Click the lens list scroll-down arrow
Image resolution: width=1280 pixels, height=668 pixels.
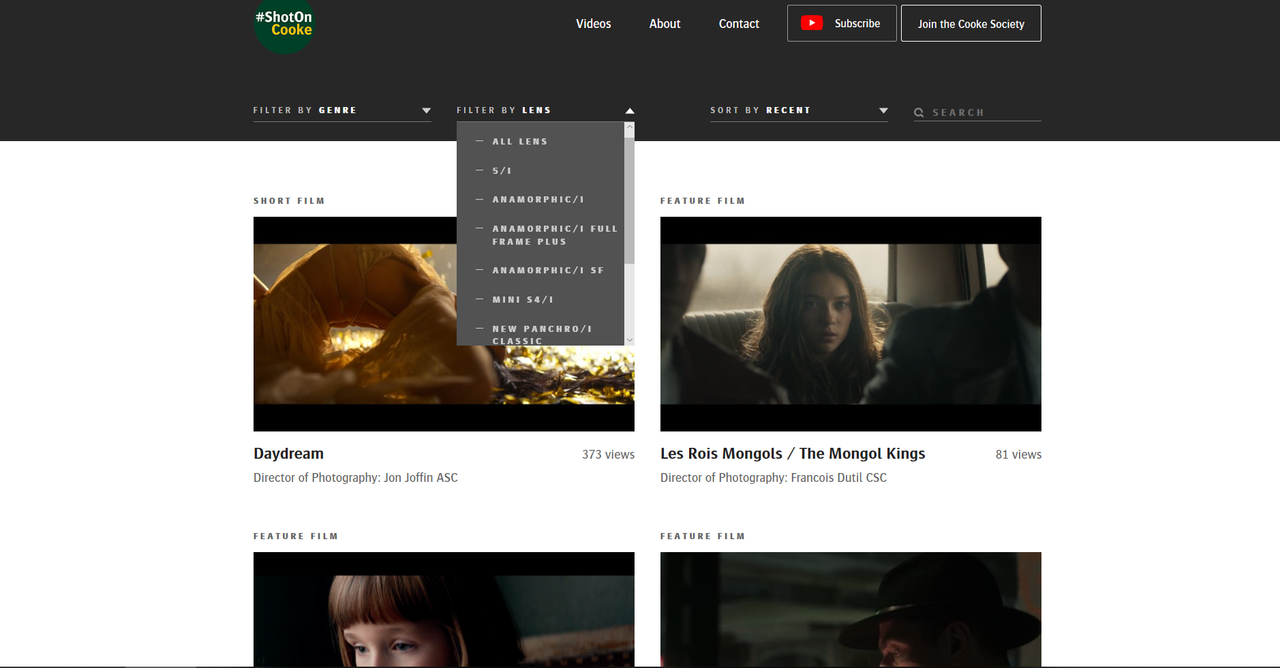pyautogui.click(x=629, y=340)
